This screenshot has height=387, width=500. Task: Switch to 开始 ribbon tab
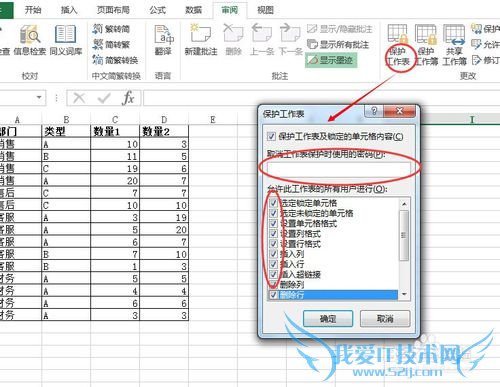(x=33, y=10)
